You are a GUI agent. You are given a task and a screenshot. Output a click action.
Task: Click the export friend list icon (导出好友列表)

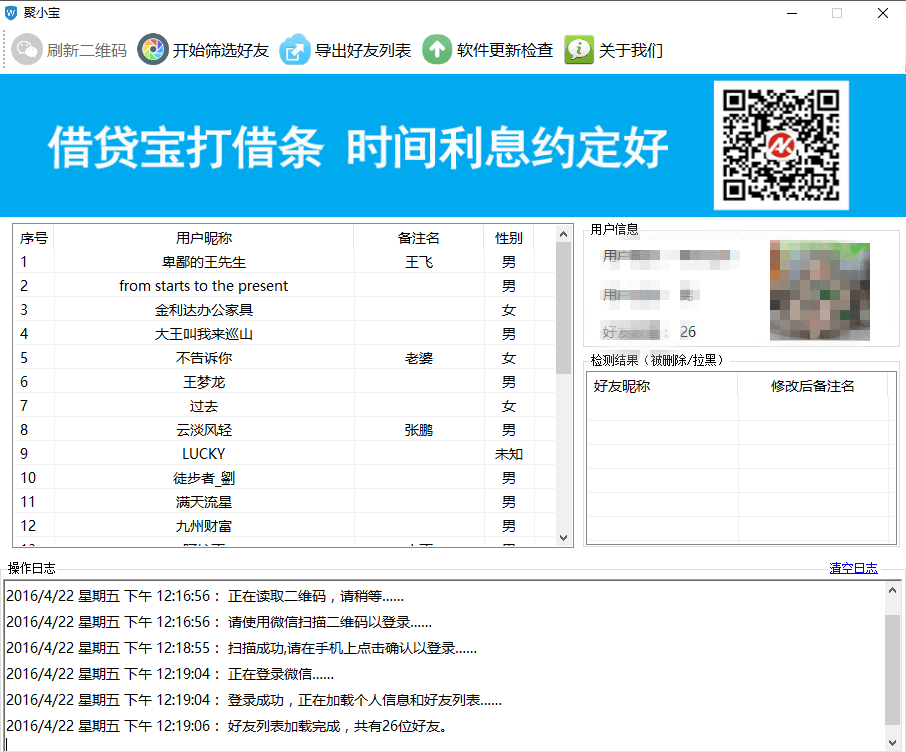click(x=295, y=49)
